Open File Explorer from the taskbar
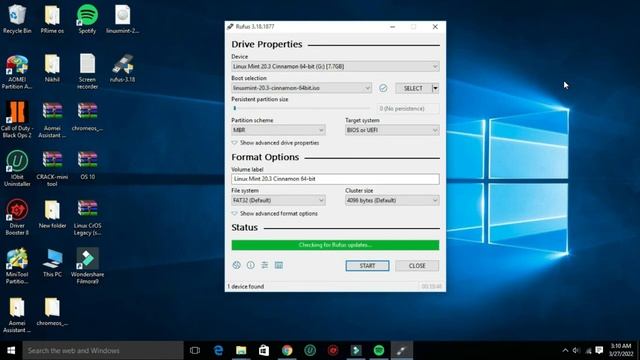640x360 pixels. coord(241,350)
